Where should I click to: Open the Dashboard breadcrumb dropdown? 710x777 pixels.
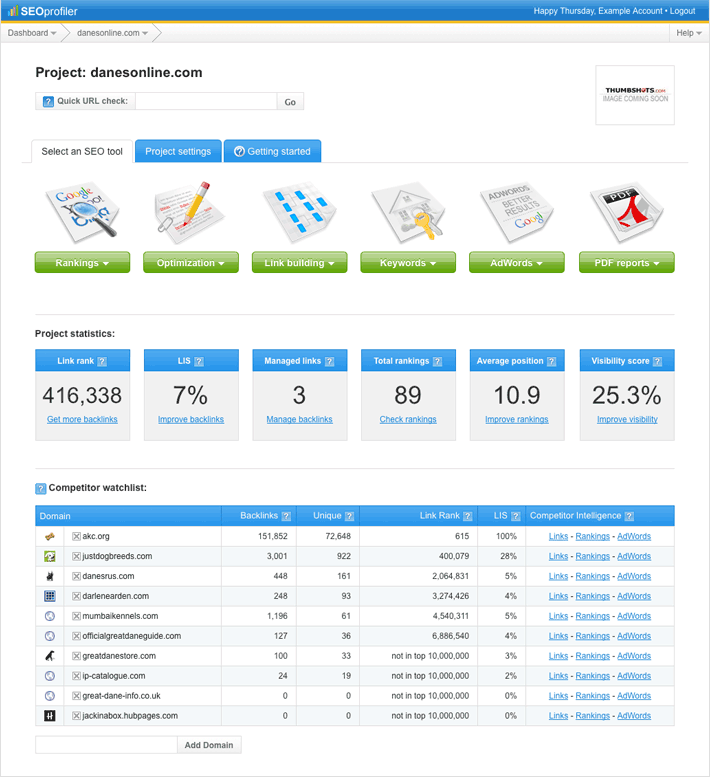pos(32,33)
